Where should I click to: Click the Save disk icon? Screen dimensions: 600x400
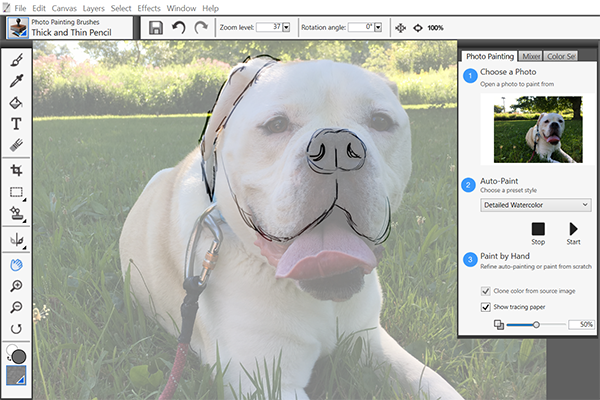click(156, 28)
